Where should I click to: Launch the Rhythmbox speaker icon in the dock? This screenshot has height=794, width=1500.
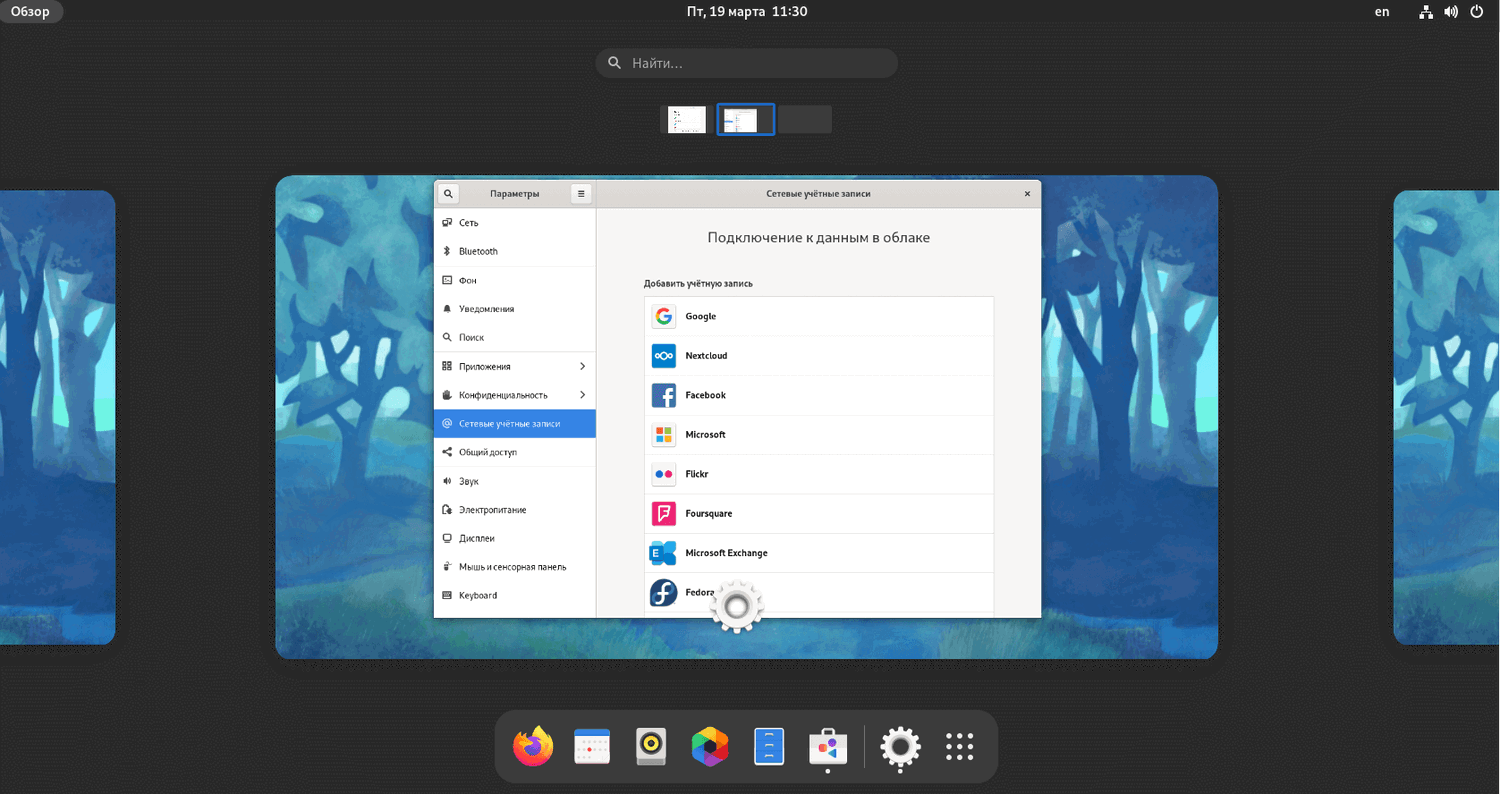[651, 746]
